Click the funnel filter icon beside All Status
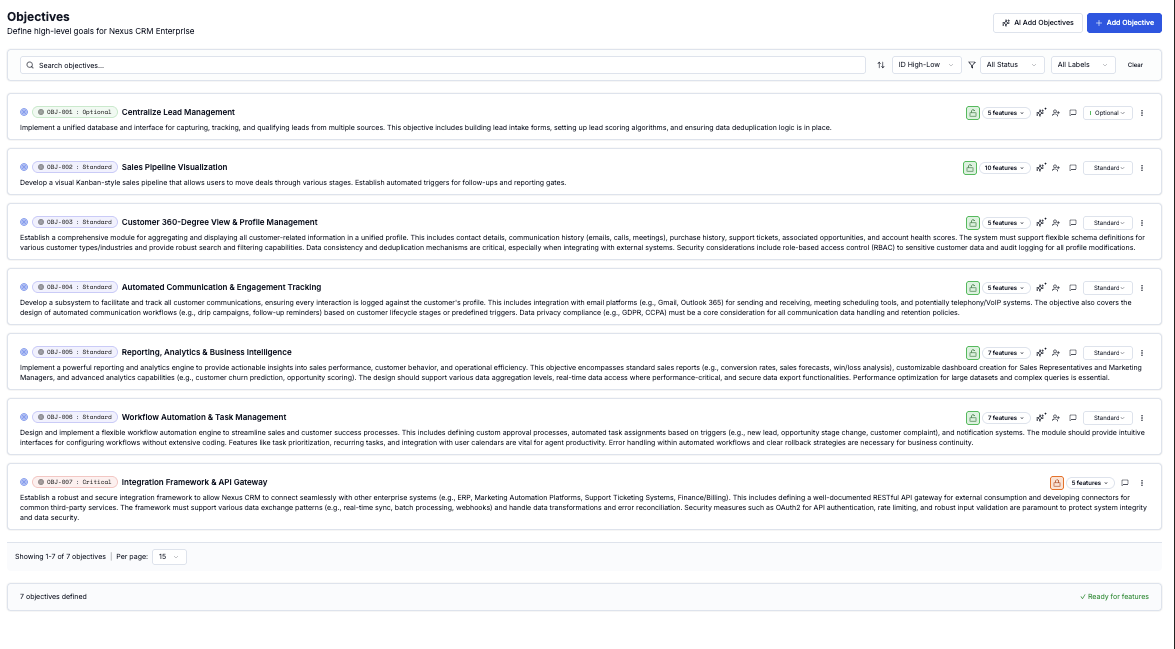This screenshot has width=1175, height=649. click(x=972, y=65)
